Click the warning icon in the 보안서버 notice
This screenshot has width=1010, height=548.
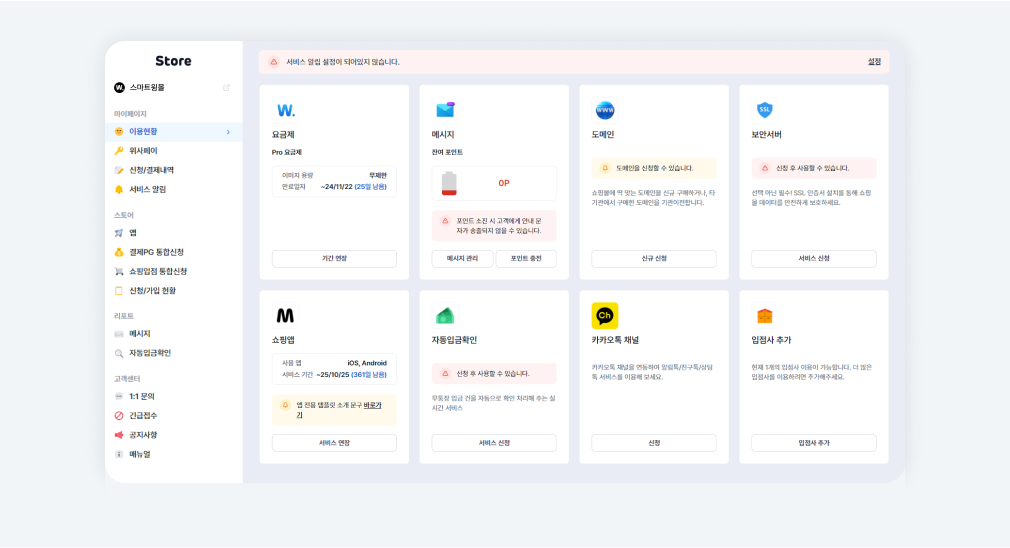pos(765,168)
